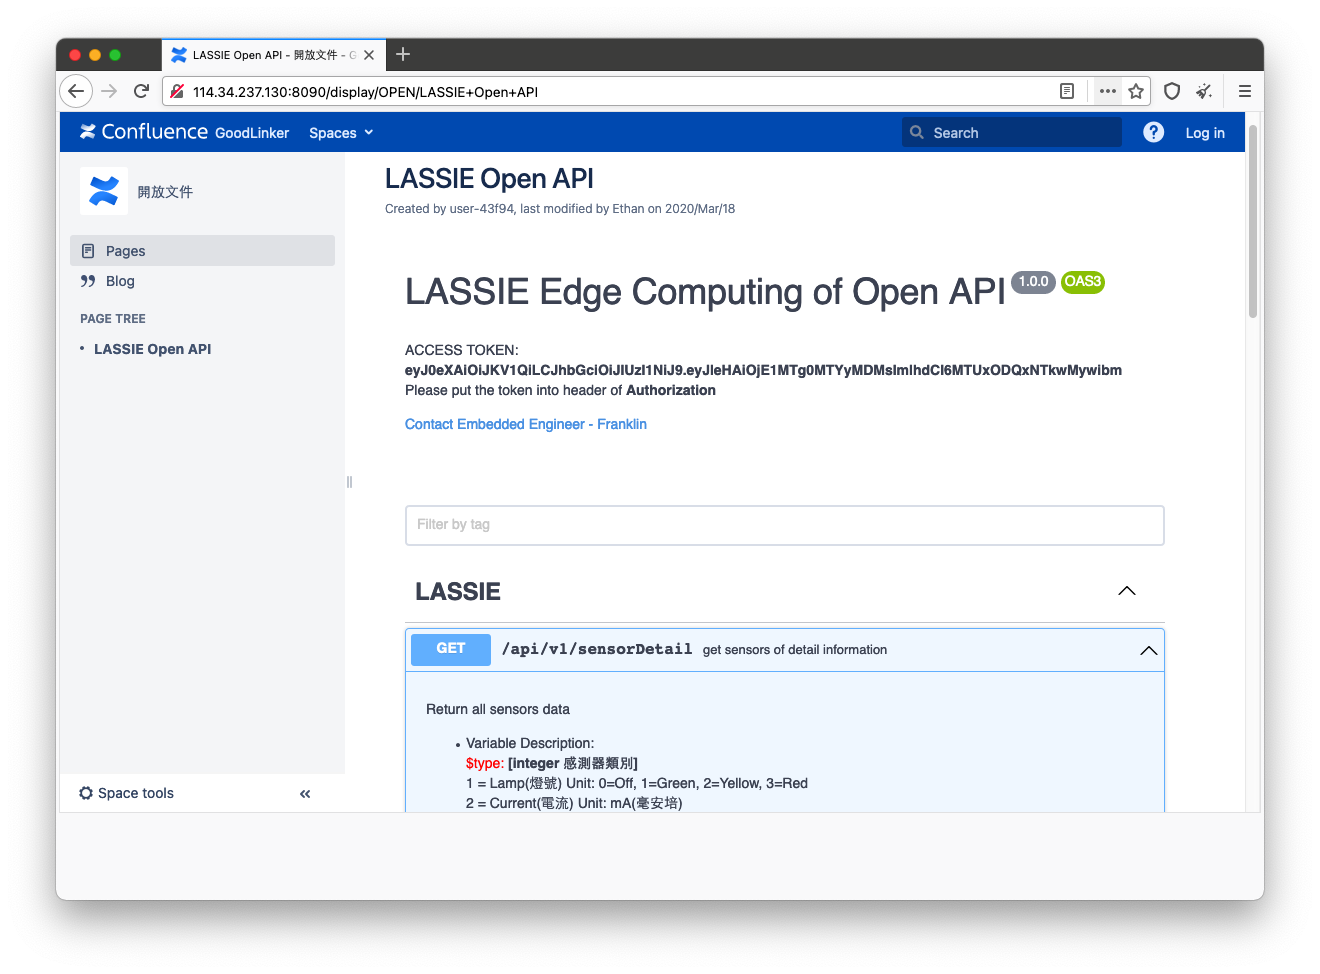1320x974 pixels.
Task: Click the sidebar resize handle
Action: point(349,482)
